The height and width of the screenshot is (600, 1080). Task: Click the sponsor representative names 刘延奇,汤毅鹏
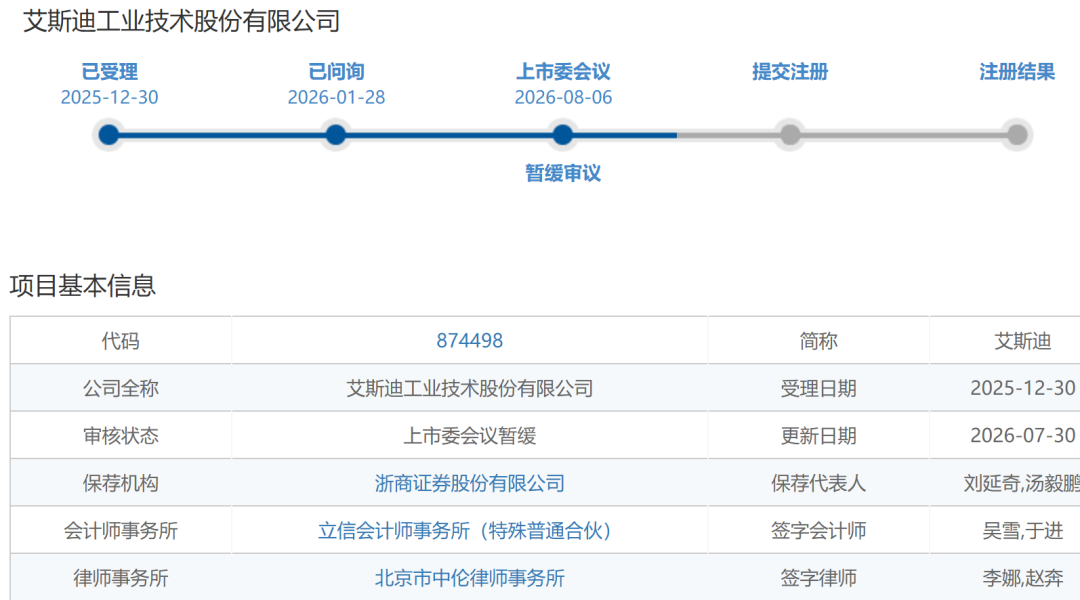click(x=1021, y=483)
